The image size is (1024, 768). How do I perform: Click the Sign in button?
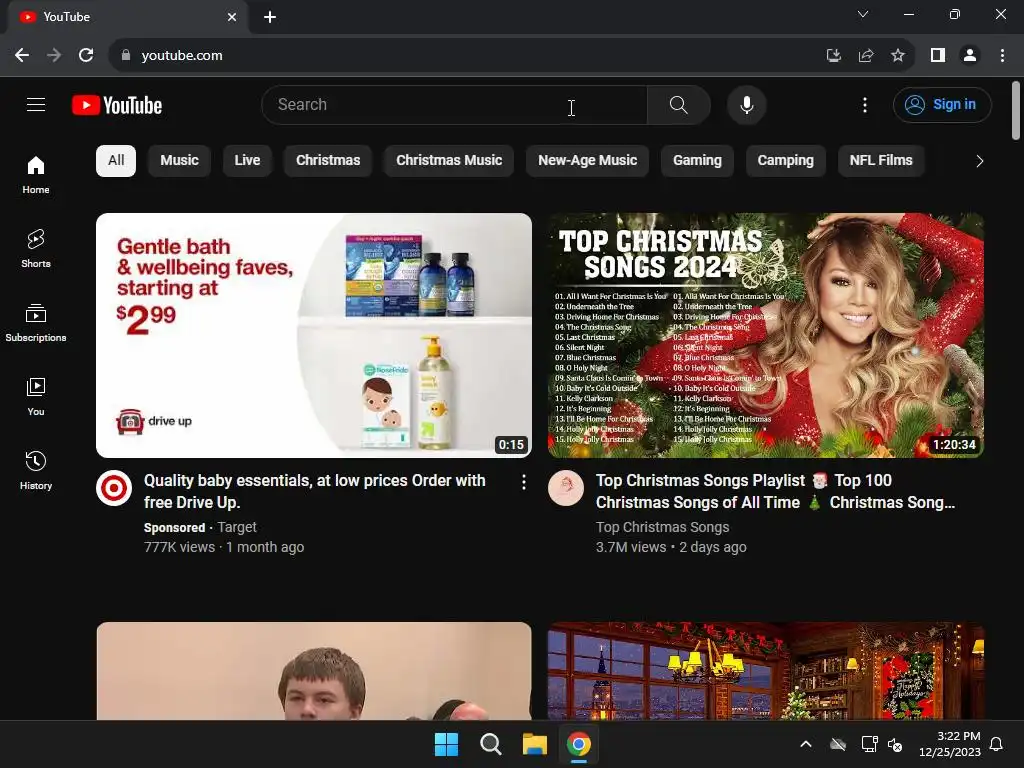942,104
